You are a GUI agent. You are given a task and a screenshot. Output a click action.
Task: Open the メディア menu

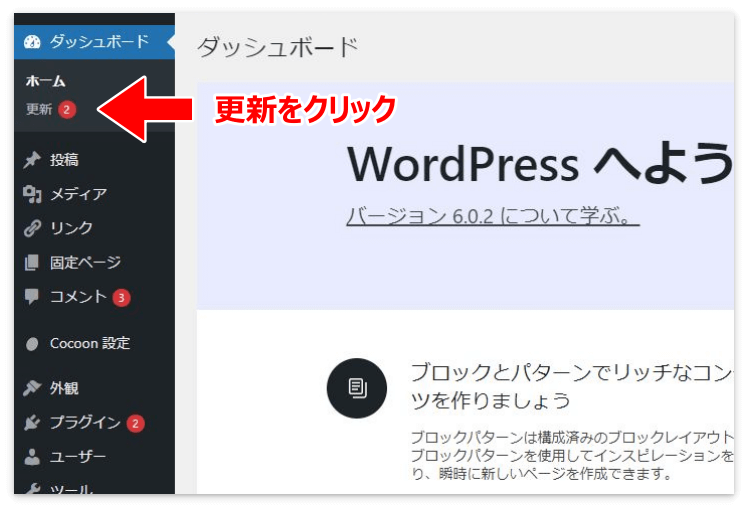[x=94, y=194]
